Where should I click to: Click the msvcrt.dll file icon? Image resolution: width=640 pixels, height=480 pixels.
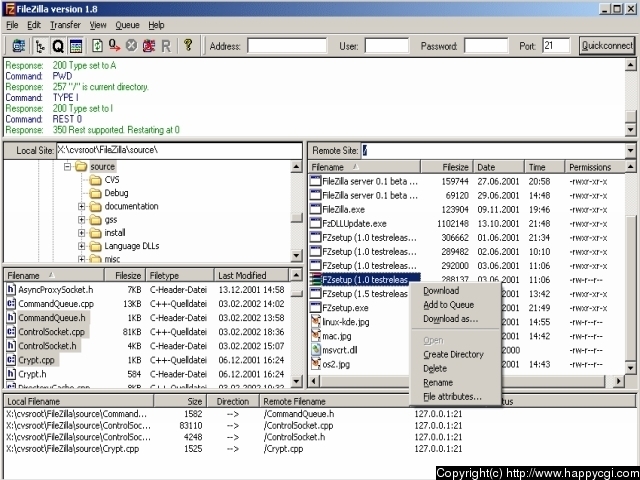point(316,350)
